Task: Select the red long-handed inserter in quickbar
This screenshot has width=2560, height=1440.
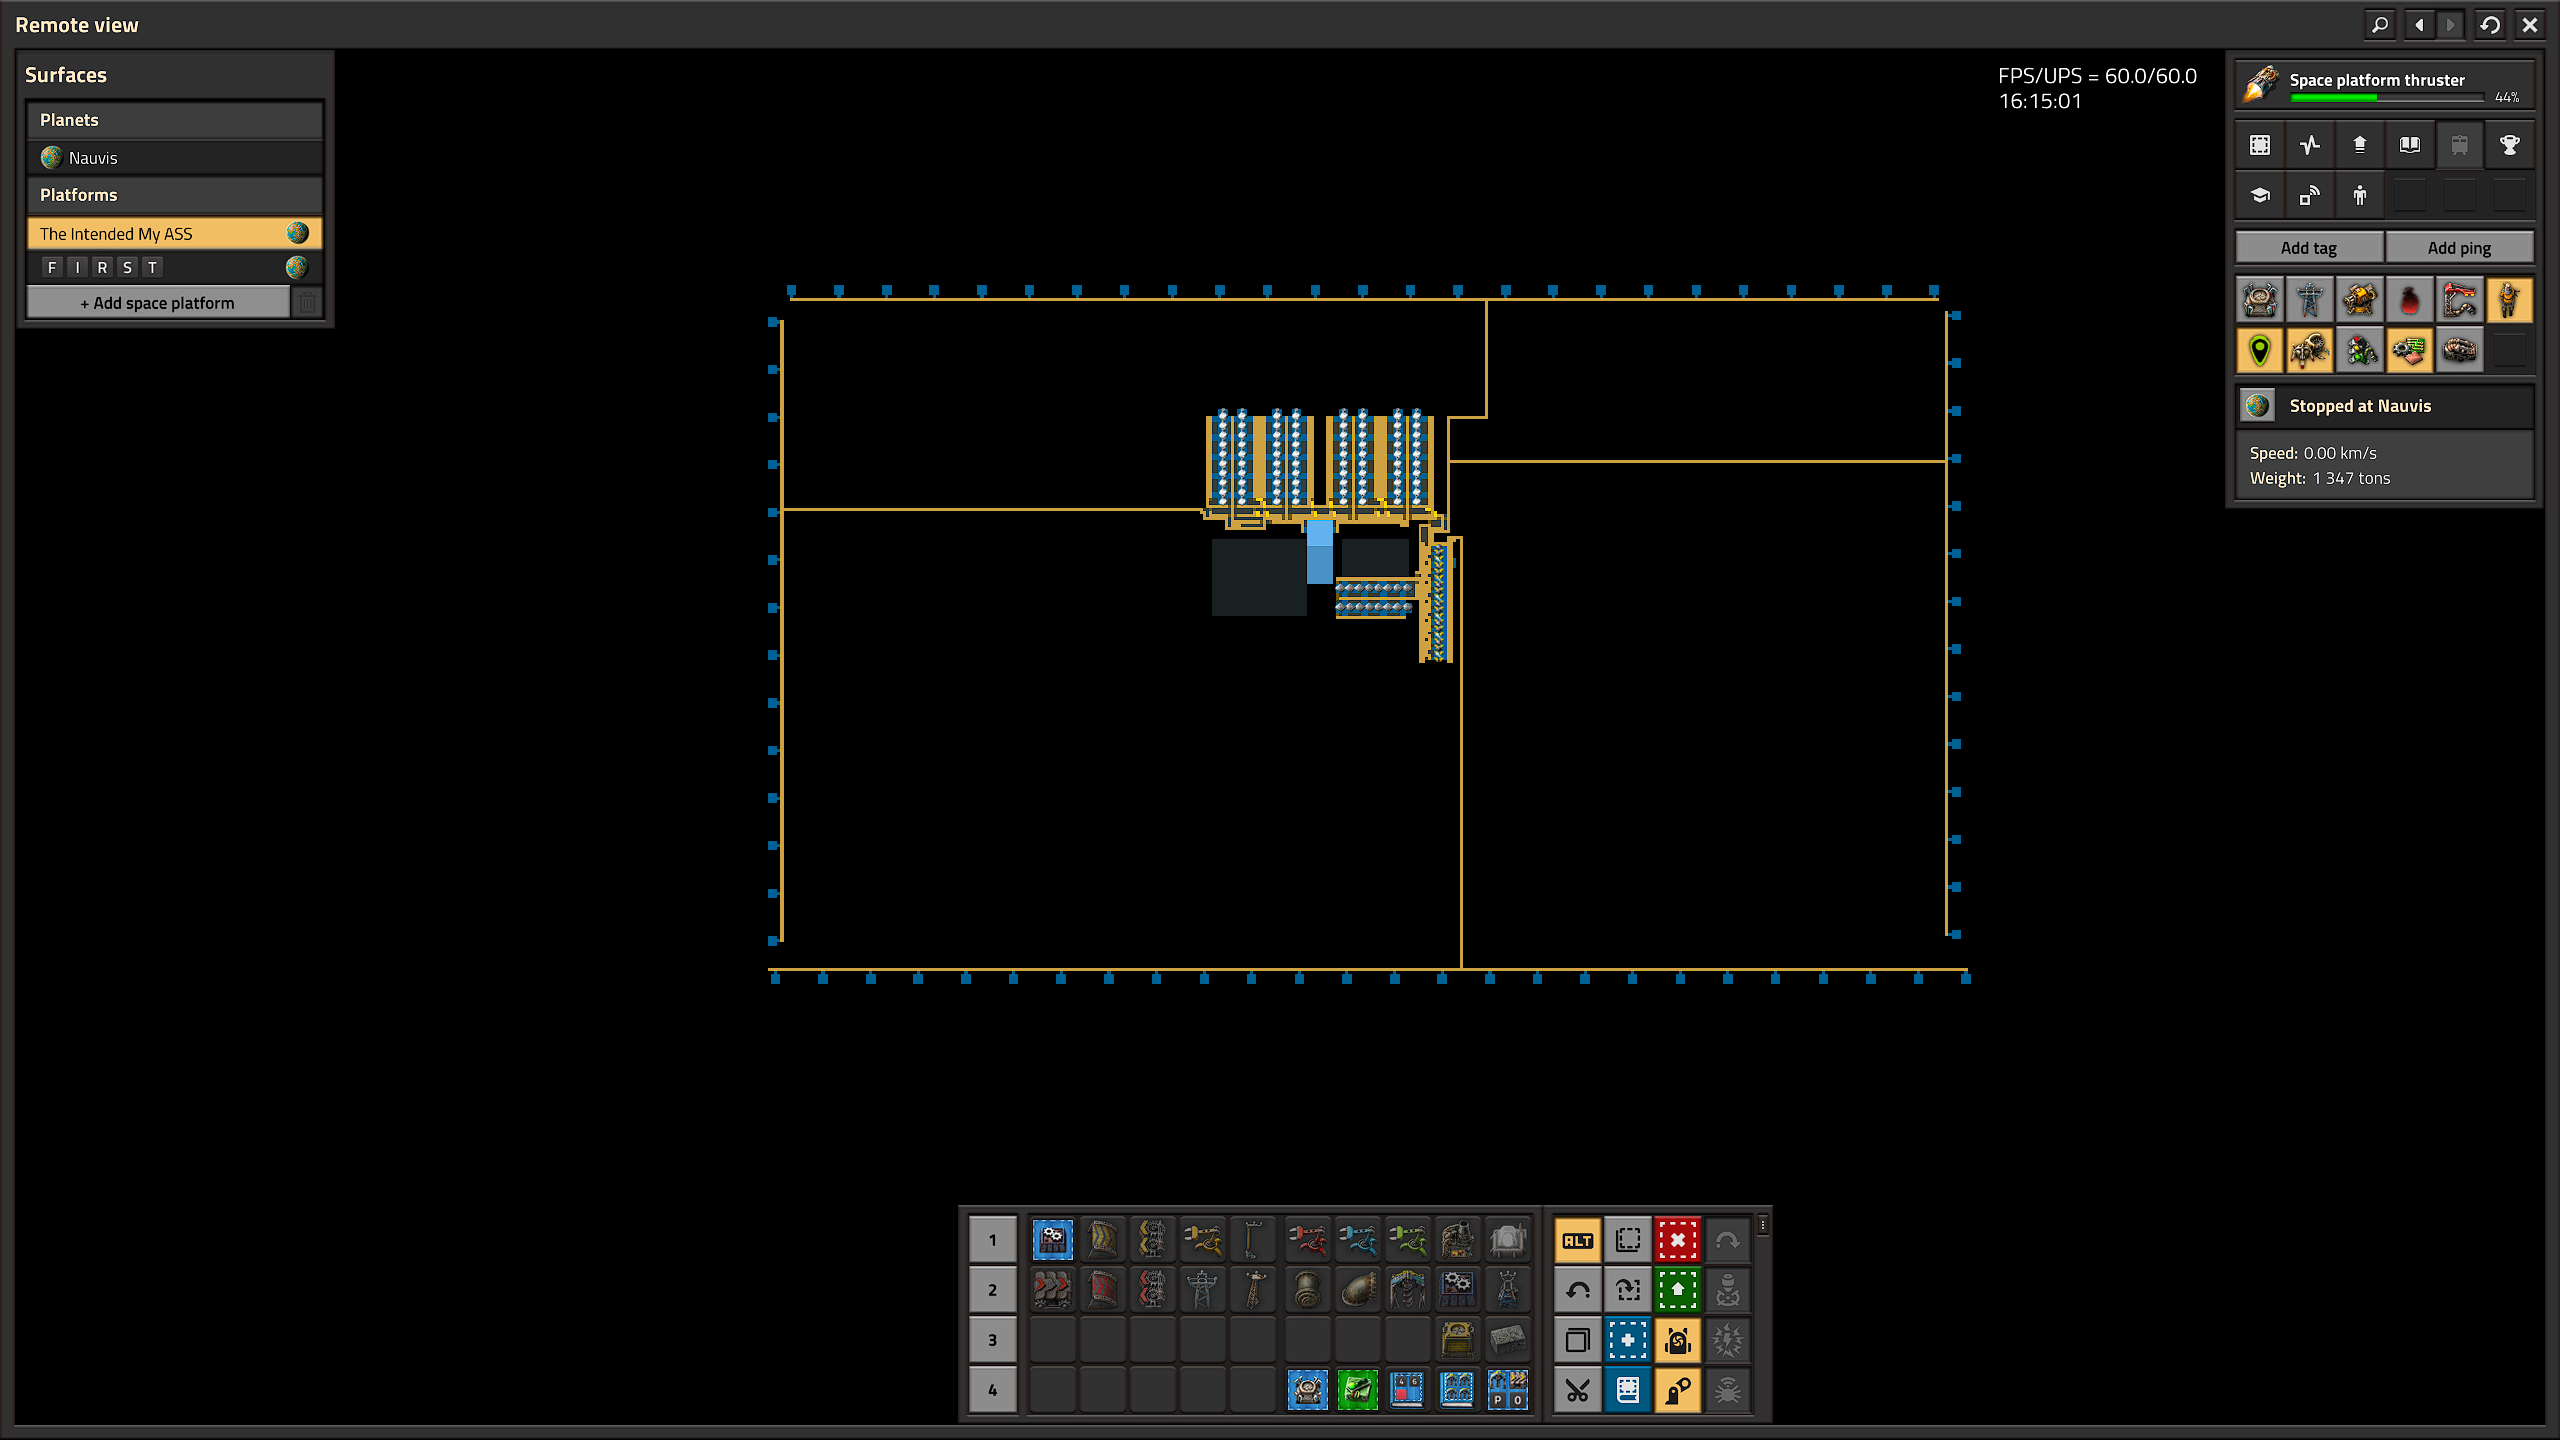Action: (x=1307, y=1240)
